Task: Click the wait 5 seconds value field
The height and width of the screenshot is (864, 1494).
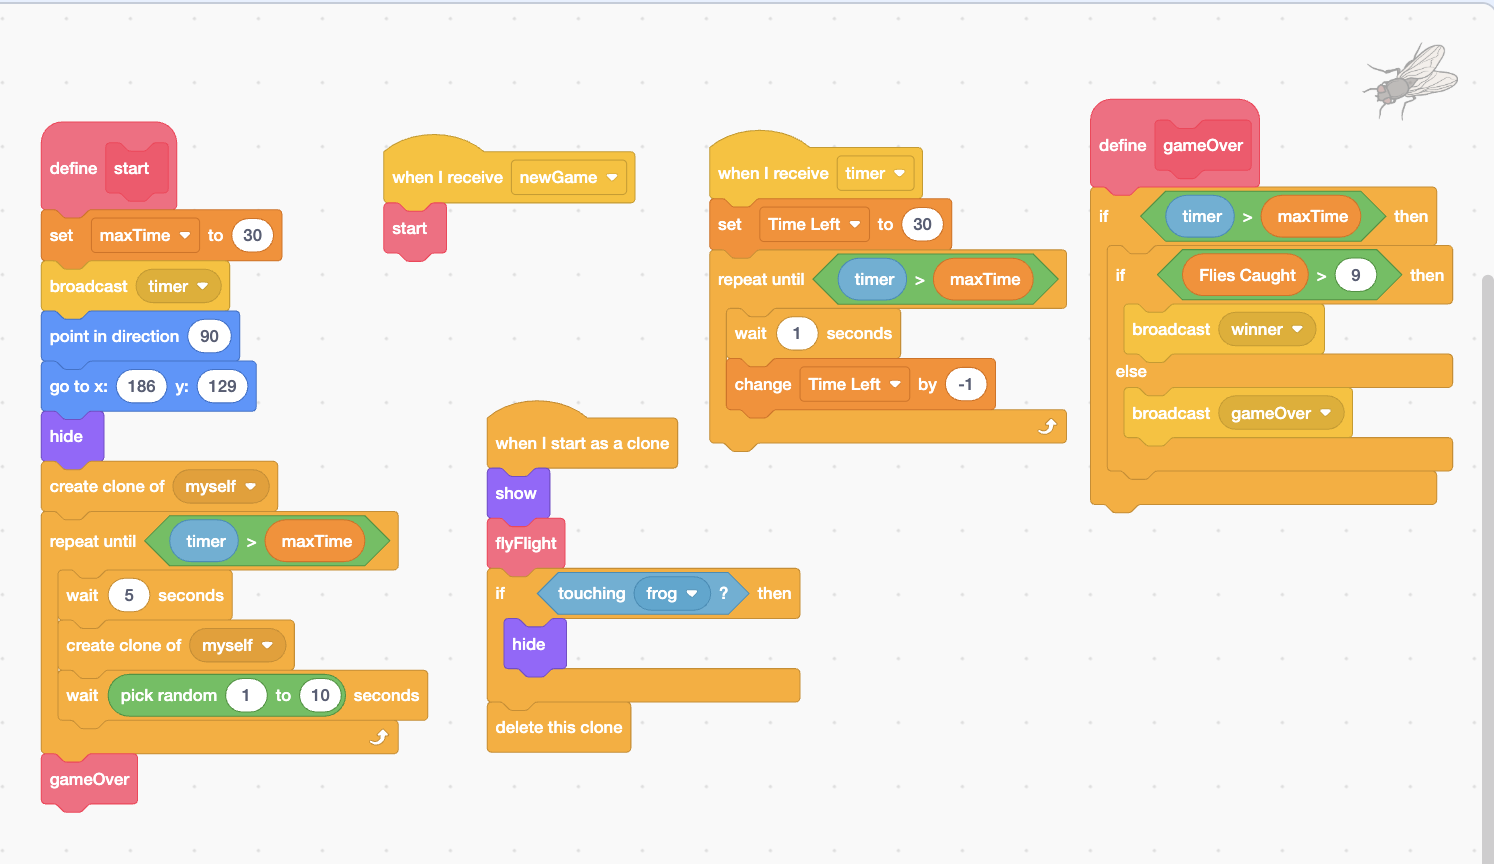Action: (129, 595)
